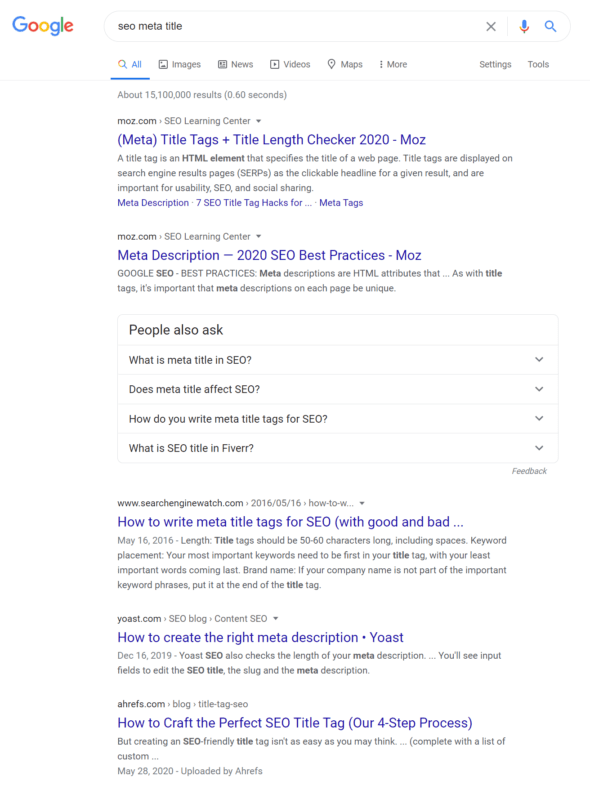Click the Feedback link under questions
The height and width of the screenshot is (790, 590).
point(529,471)
